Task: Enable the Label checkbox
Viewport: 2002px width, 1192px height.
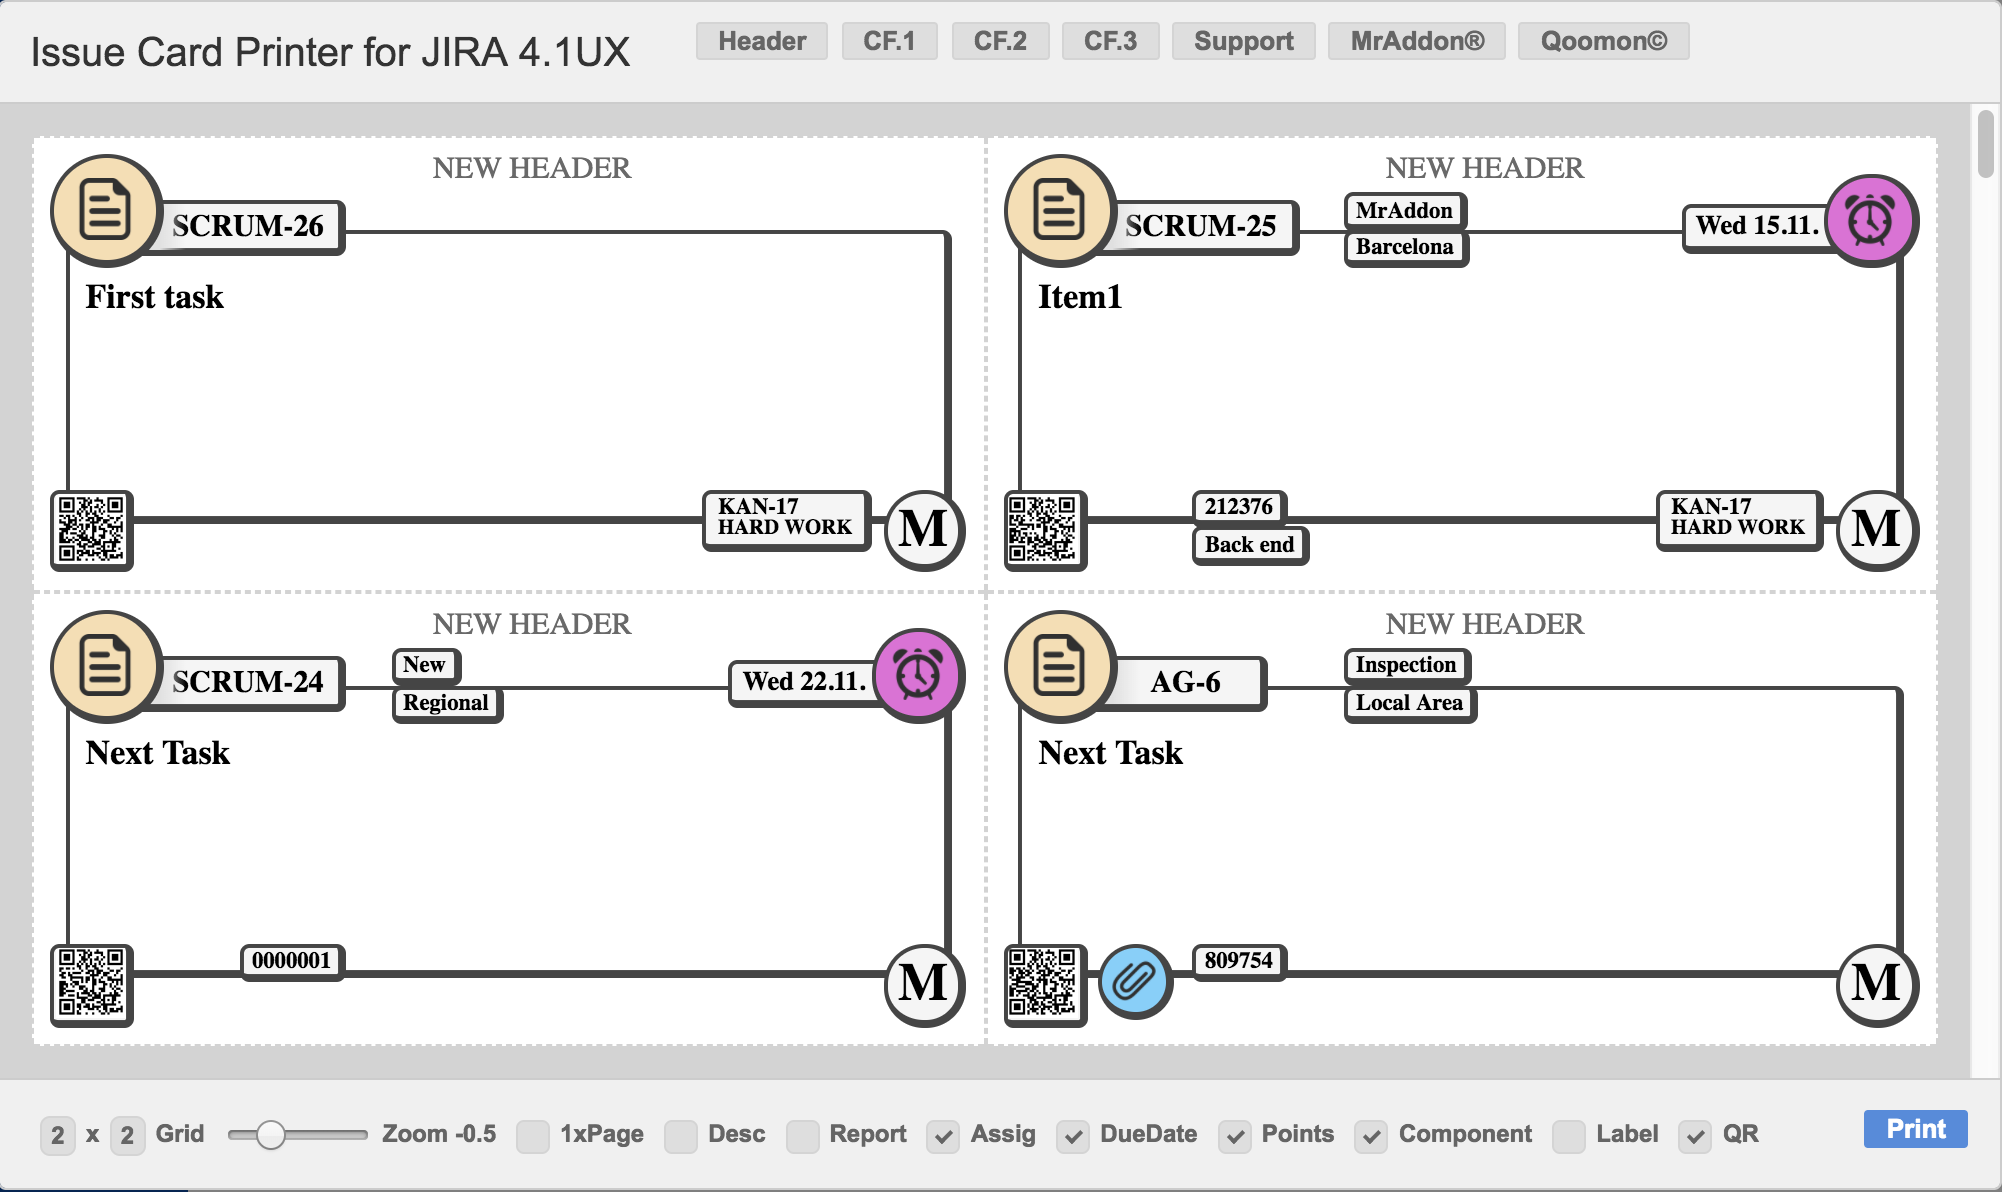Action: (1568, 1136)
